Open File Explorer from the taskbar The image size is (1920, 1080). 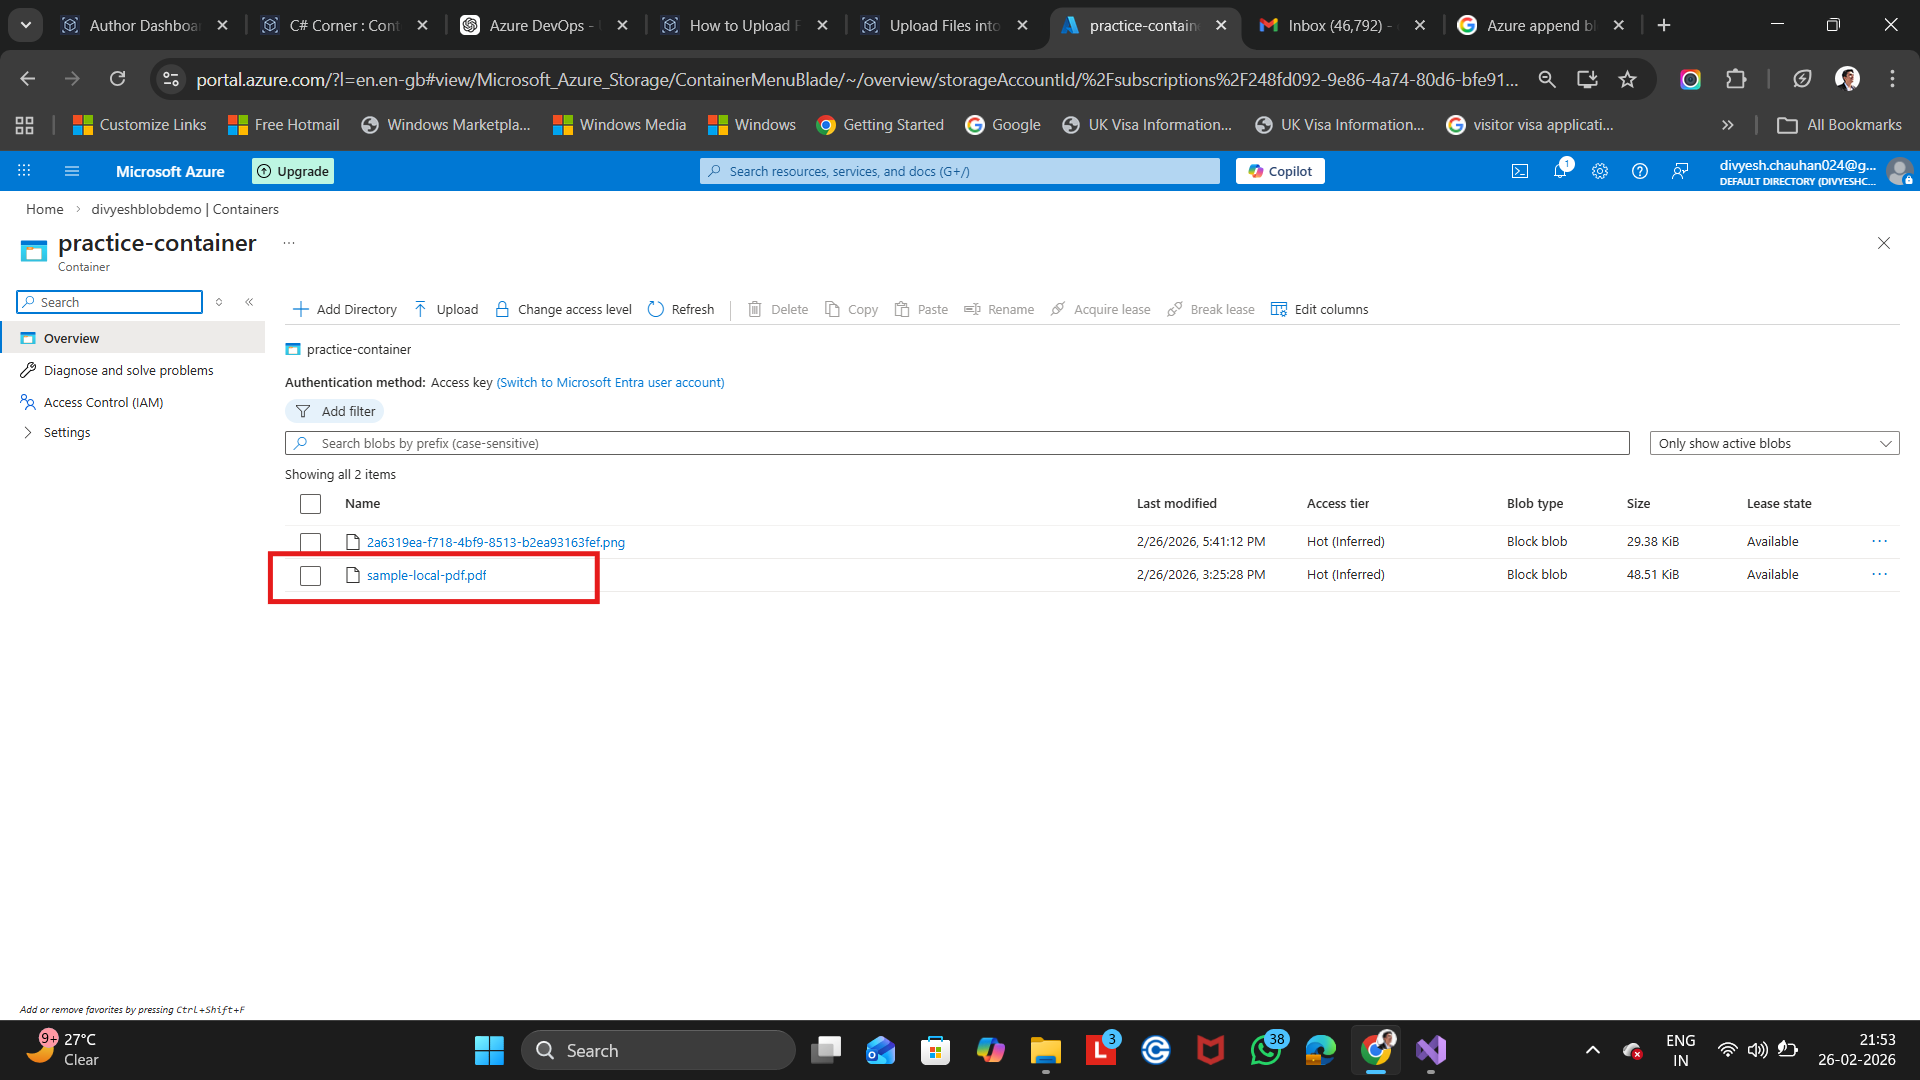pyautogui.click(x=1045, y=1050)
